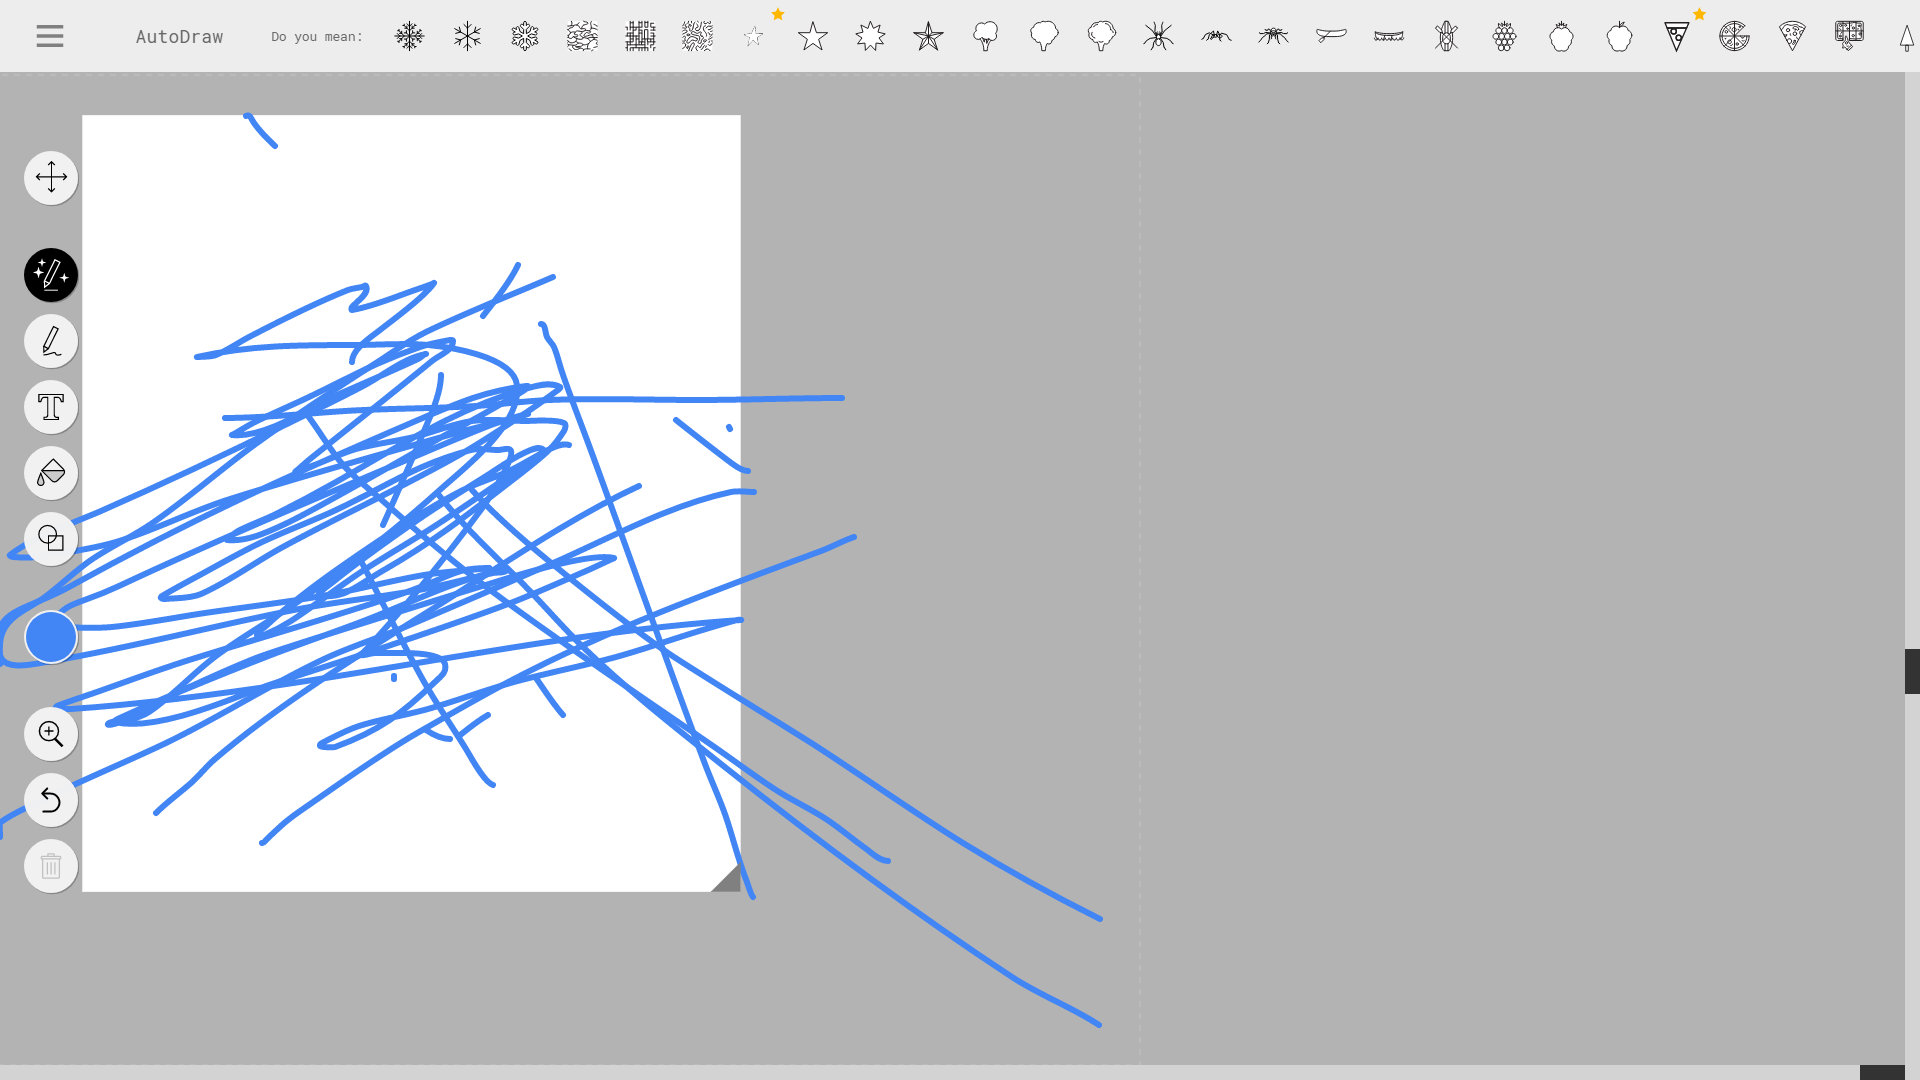Choose the freehand Draw tool
Screen dimensions: 1920x1080
coord(51,341)
